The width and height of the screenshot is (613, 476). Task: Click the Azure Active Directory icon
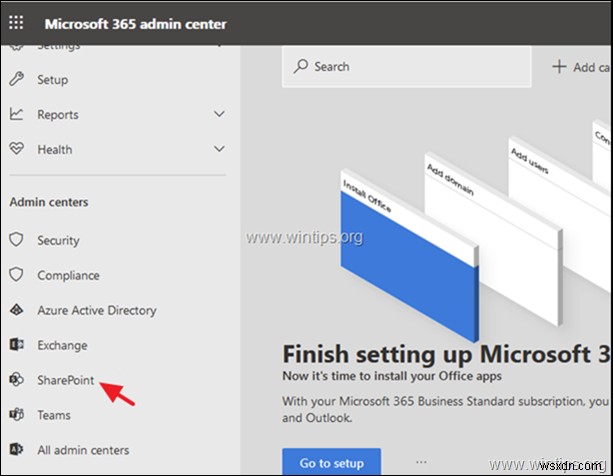click(16, 310)
